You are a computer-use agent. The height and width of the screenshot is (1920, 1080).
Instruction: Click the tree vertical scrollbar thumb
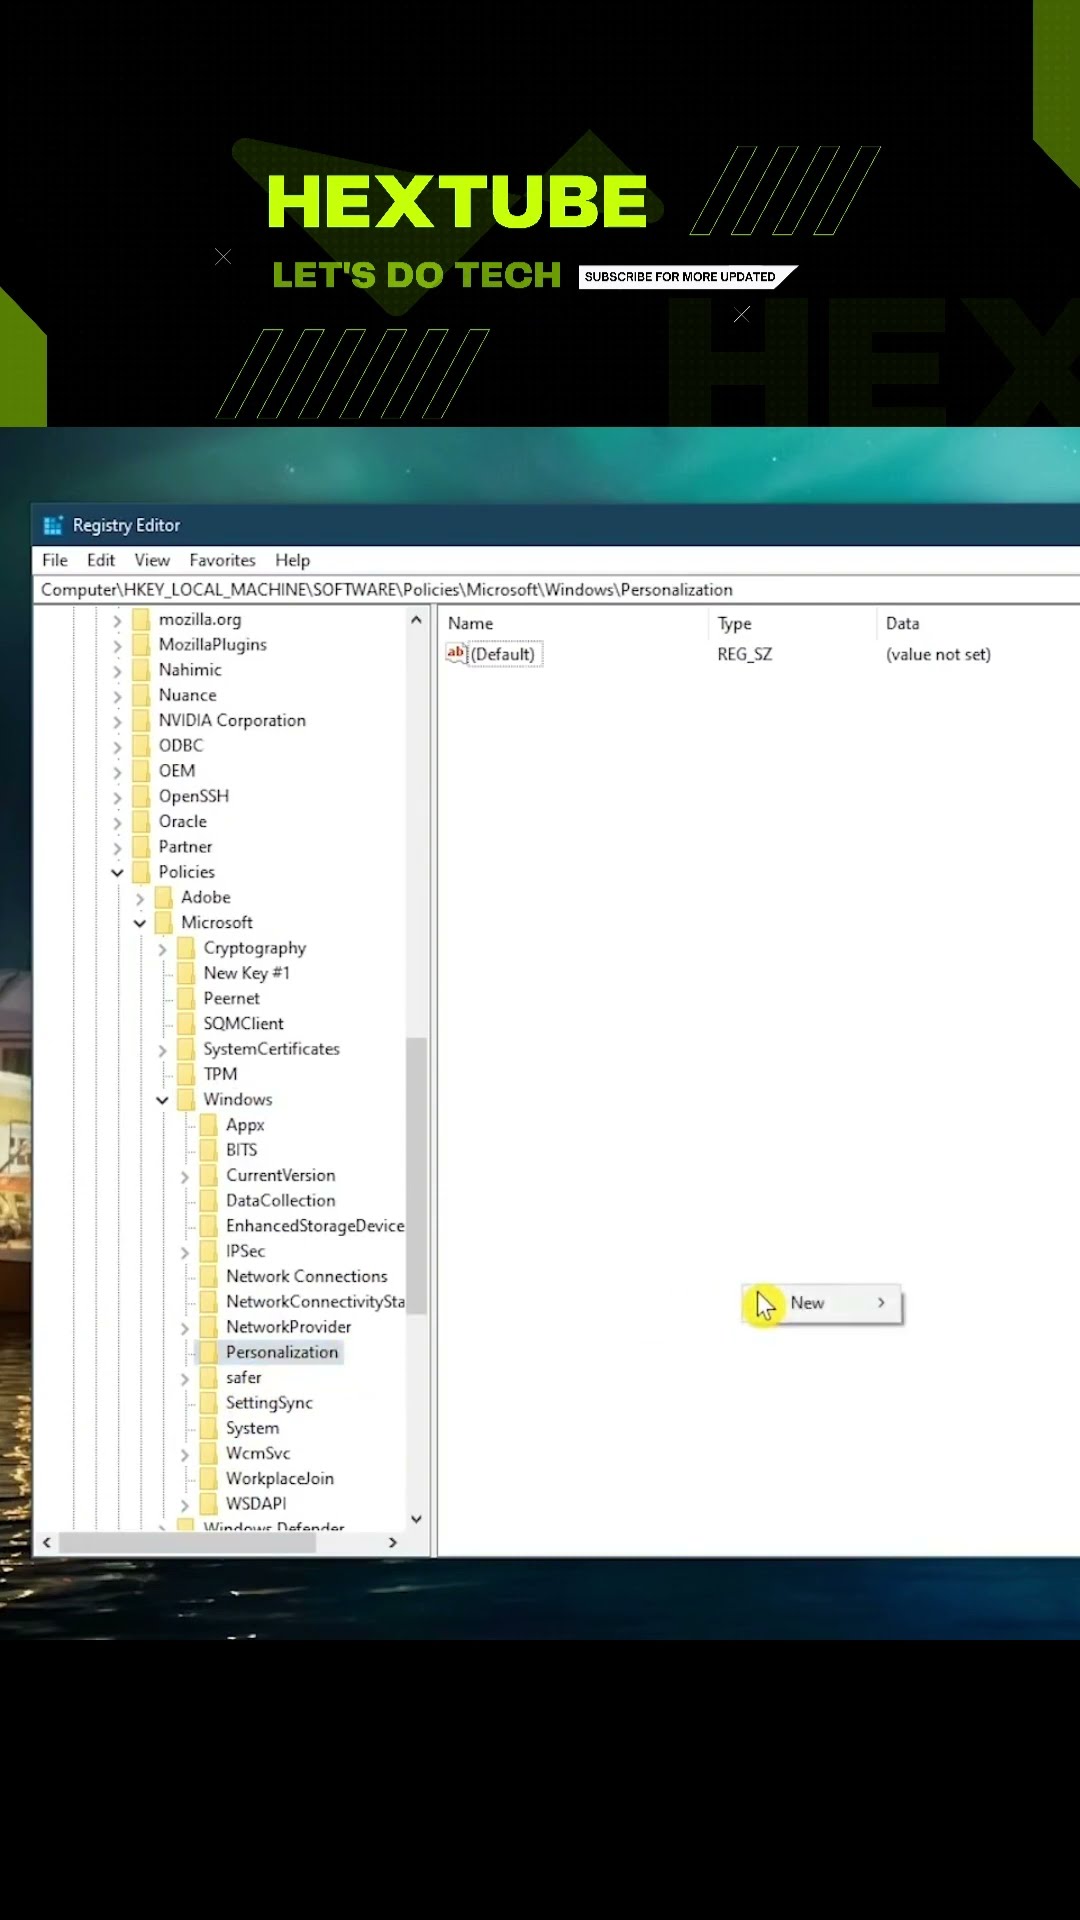[x=416, y=1175]
